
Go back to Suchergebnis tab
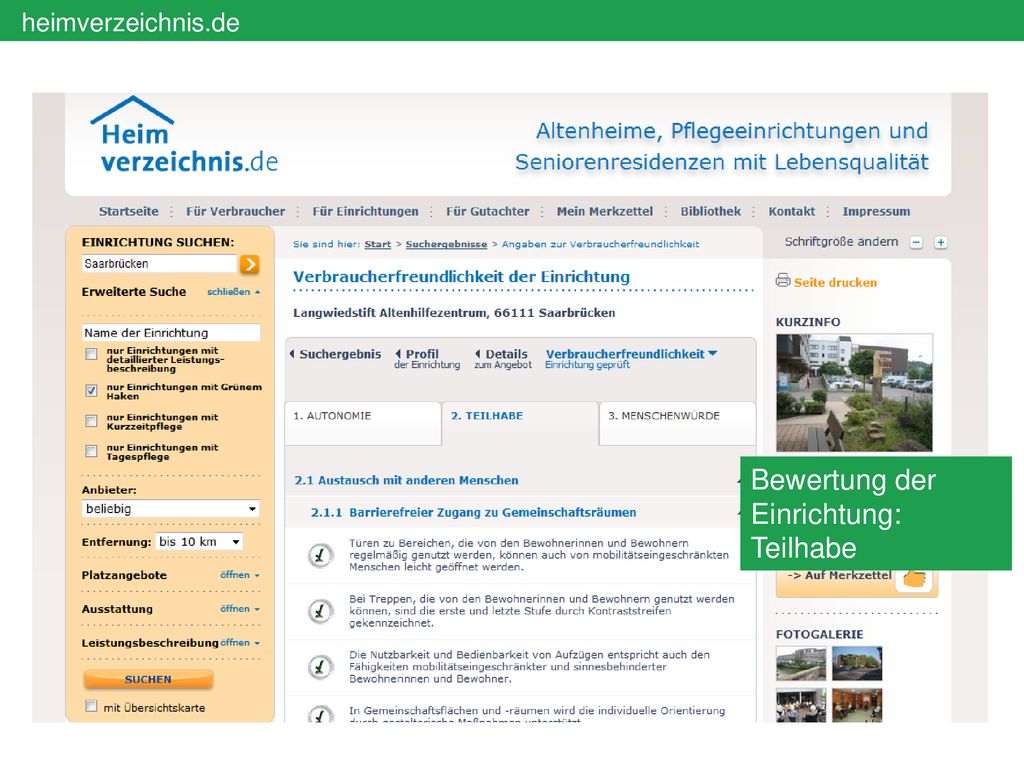(335, 354)
